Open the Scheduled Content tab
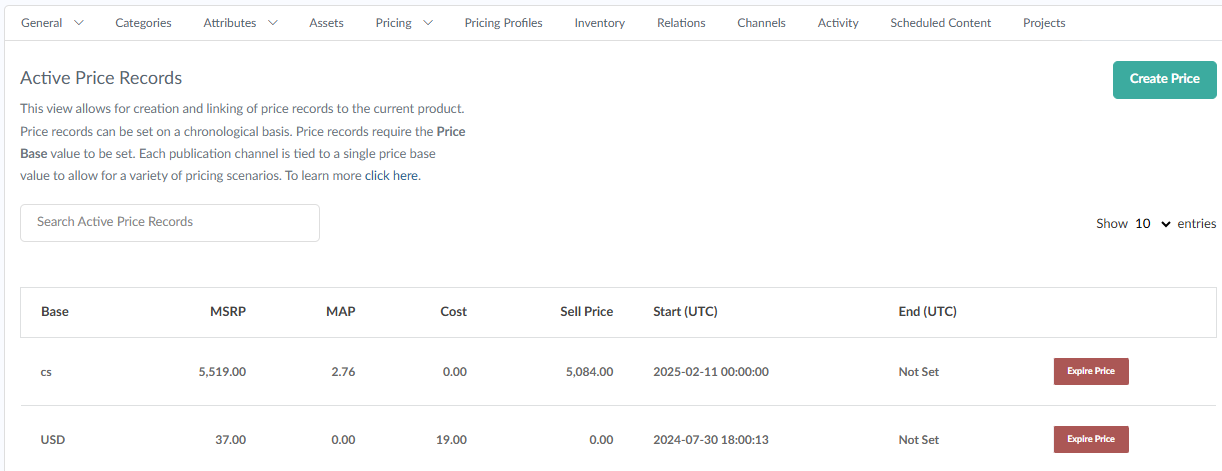Image resolution: width=1222 pixels, height=471 pixels. pyautogui.click(x=940, y=23)
